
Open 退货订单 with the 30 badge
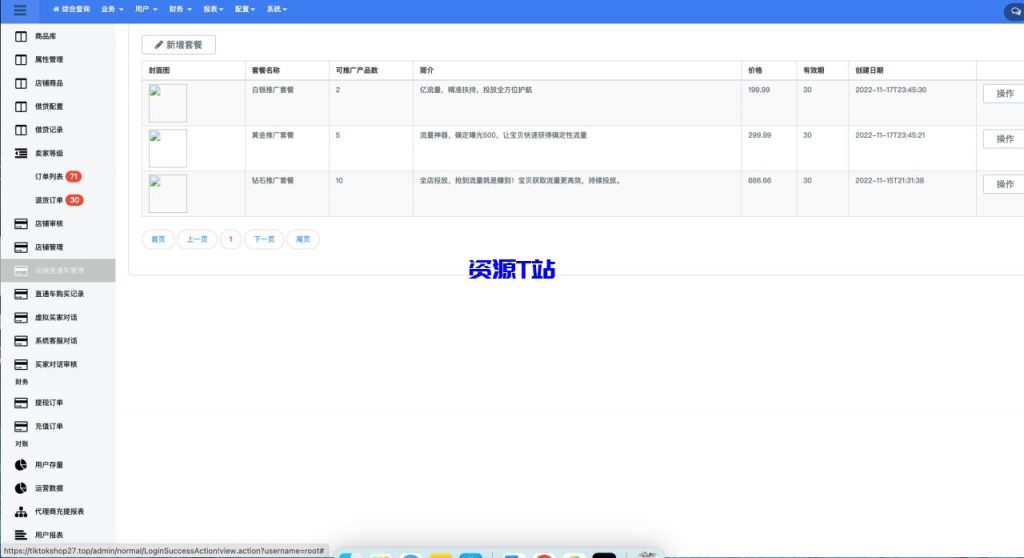coord(59,200)
